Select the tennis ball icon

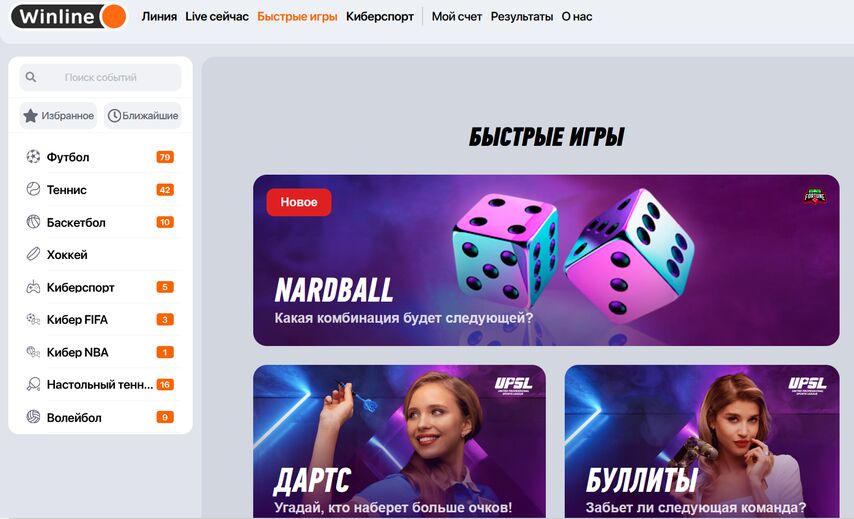pos(33,189)
